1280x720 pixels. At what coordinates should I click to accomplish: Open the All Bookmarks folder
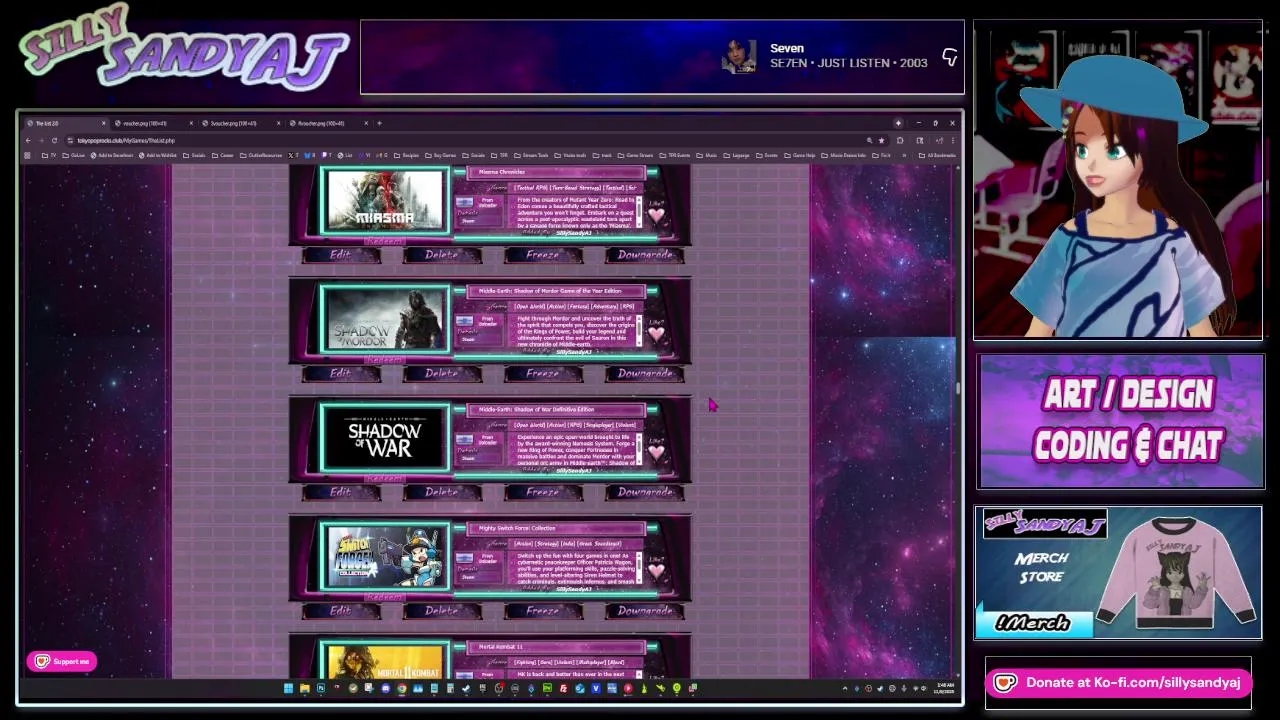tap(937, 155)
